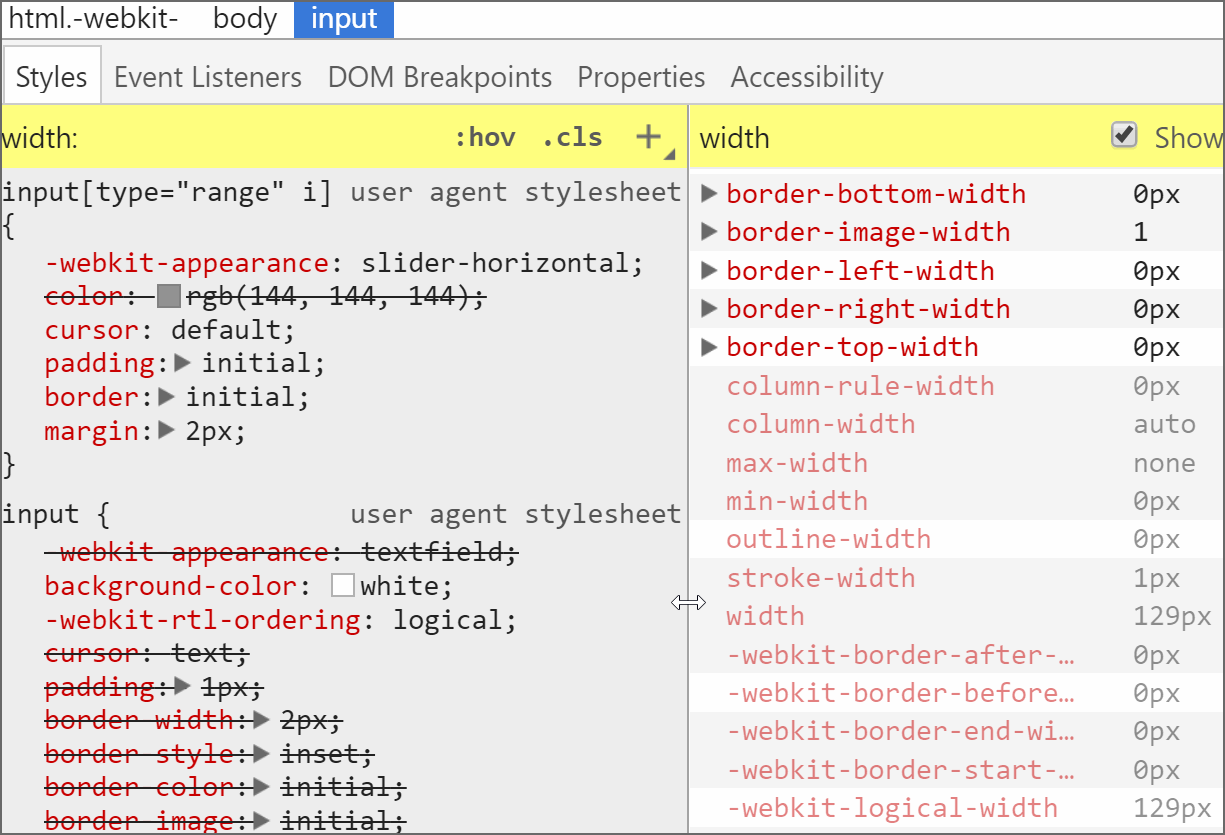Expand the border-bottom-width computed property
This screenshot has height=835, width=1225.
point(710,194)
